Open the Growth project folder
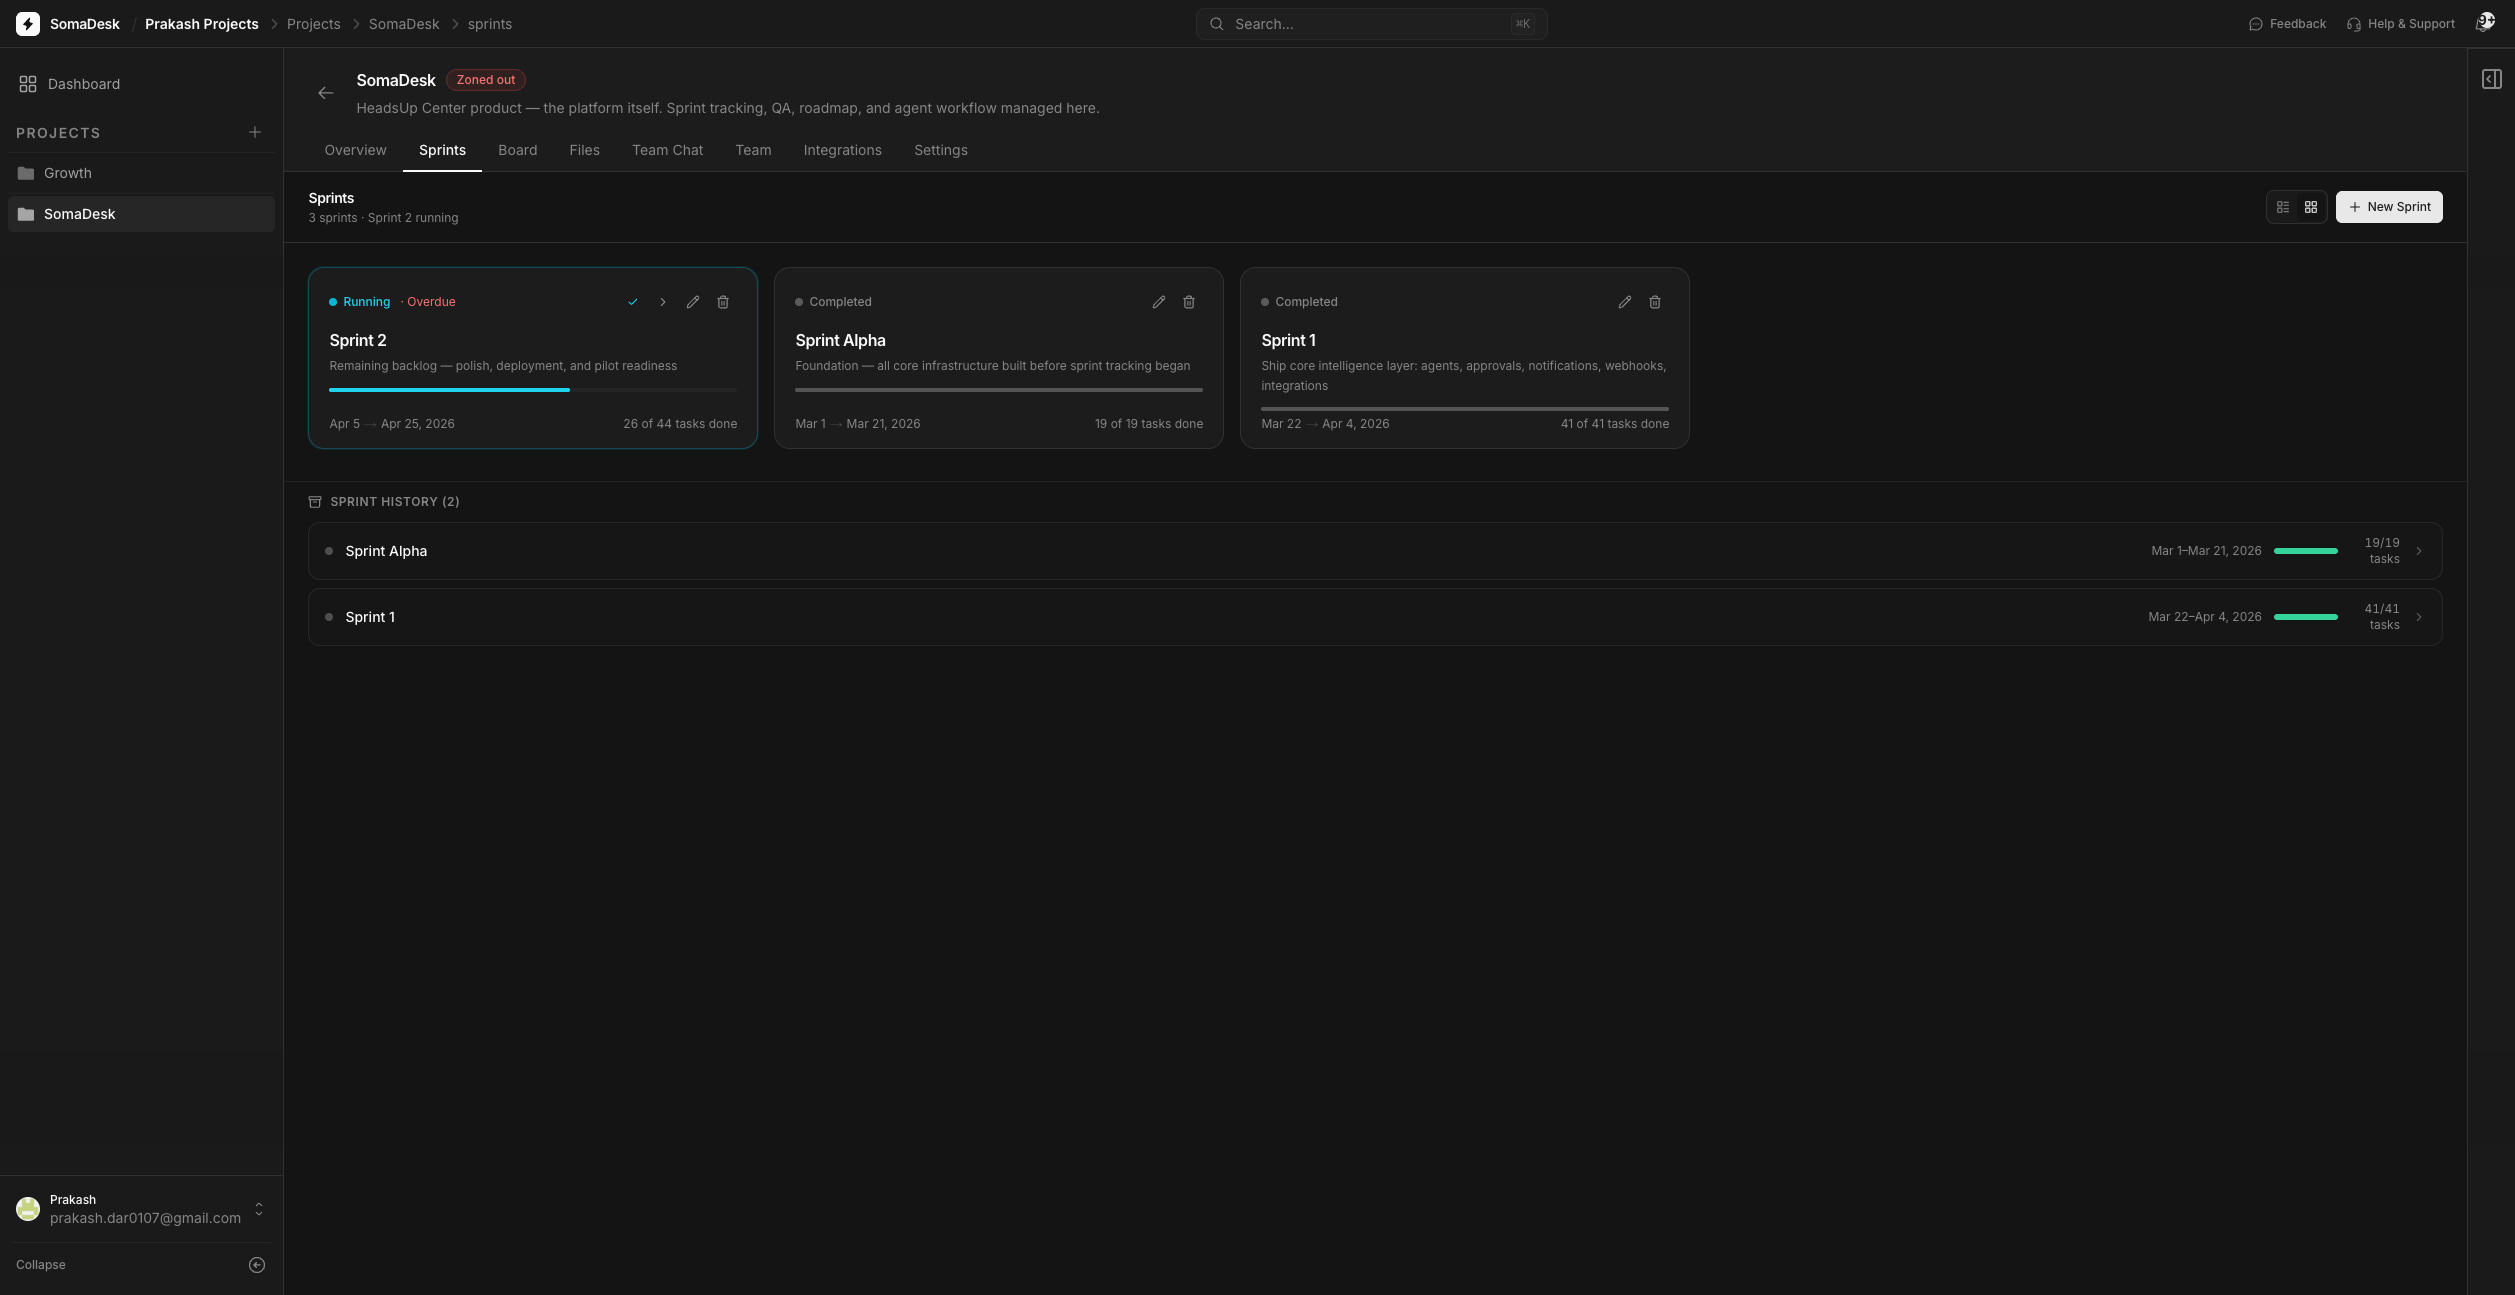Image resolution: width=2515 pixels, height=1295 pixels. pyautogui.click(x=141, y=173)
